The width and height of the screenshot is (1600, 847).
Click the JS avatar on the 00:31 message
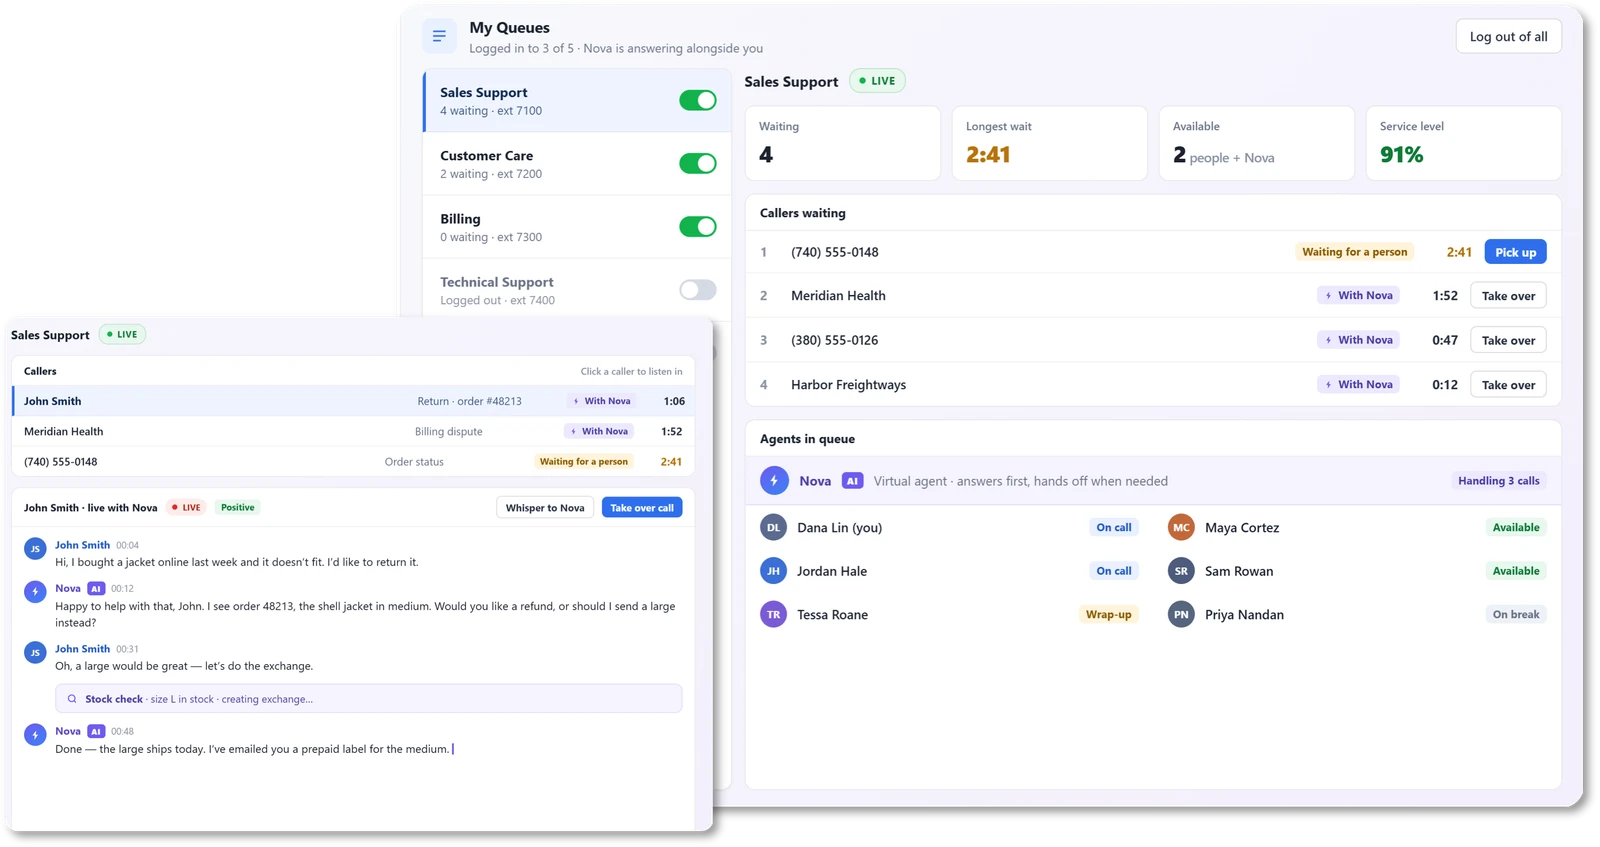[35, 652]
